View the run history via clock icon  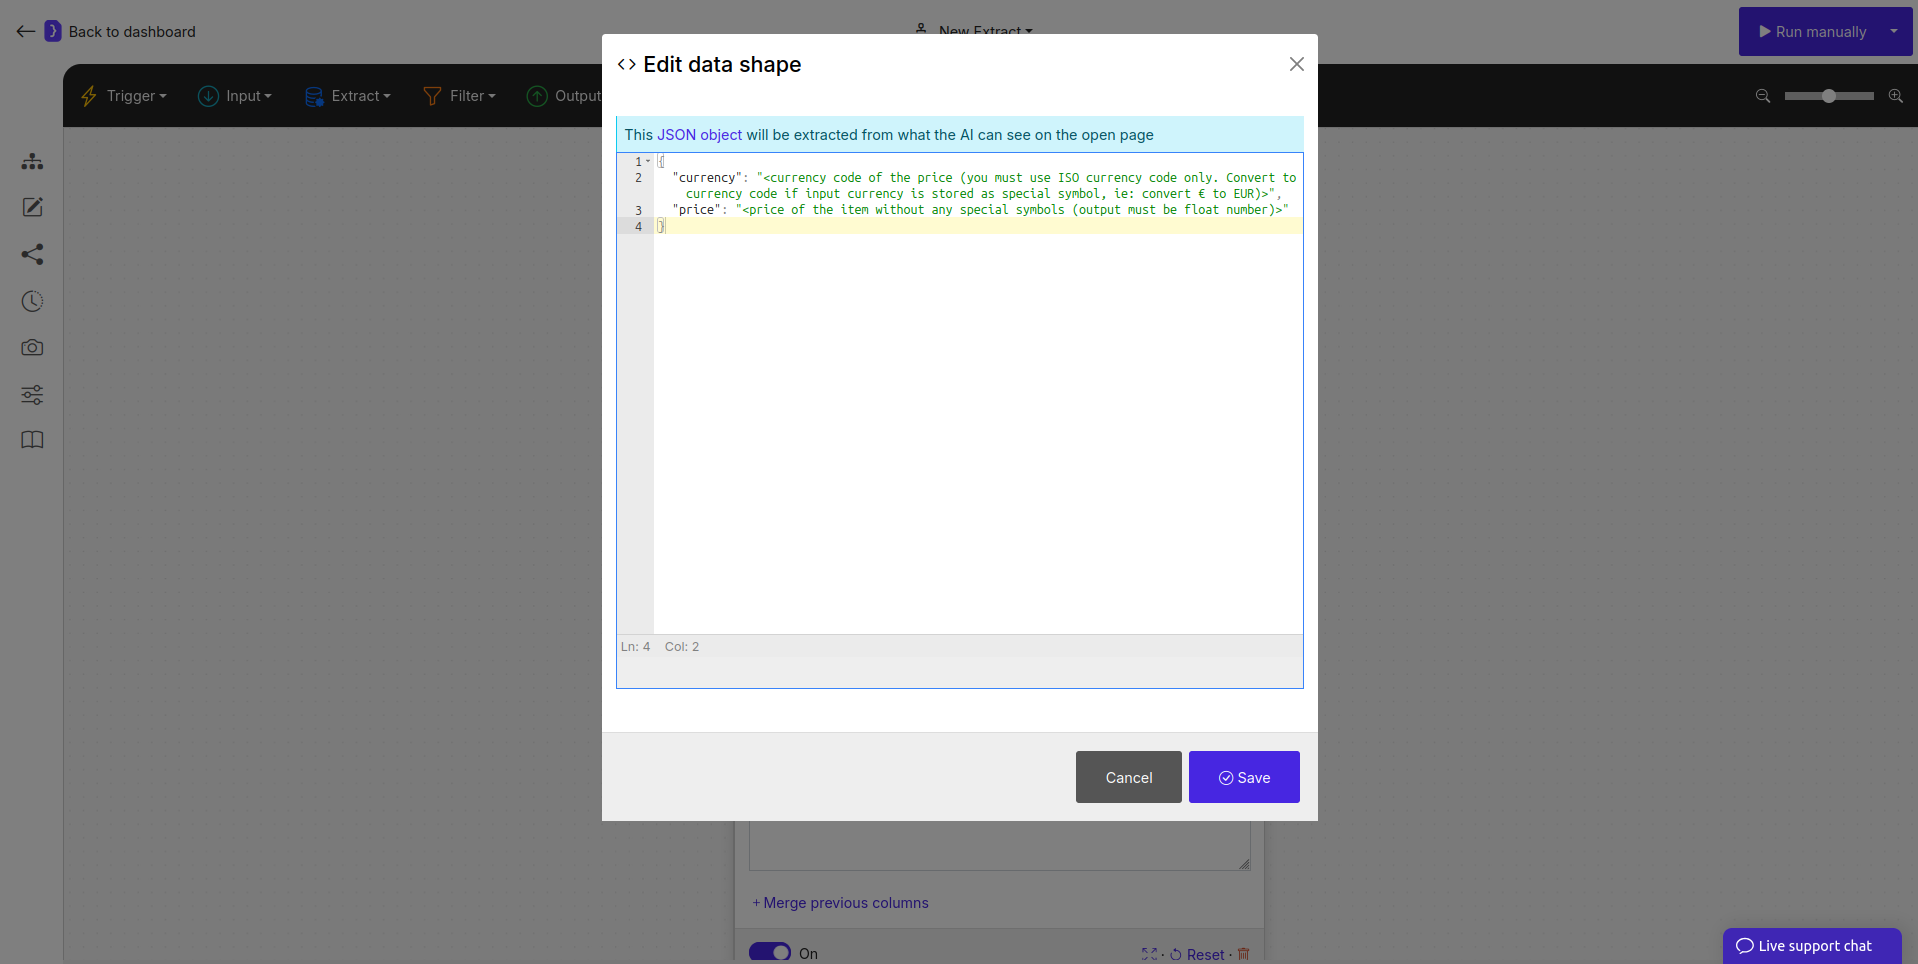33,301
